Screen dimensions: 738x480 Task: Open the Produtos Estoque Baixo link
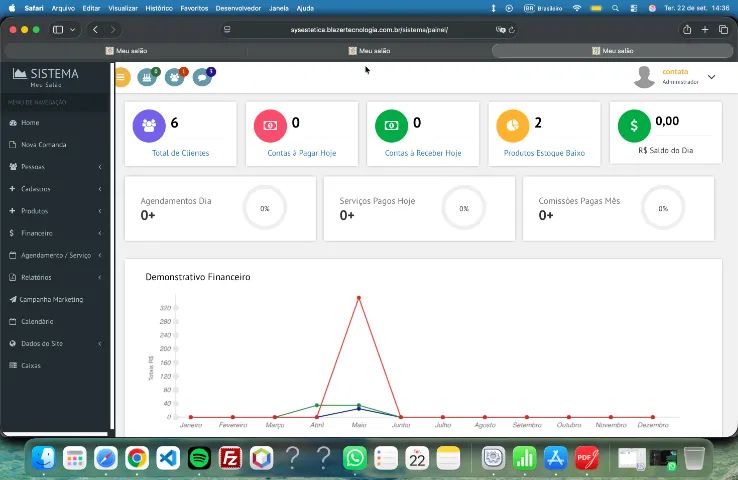coord(544,153)
